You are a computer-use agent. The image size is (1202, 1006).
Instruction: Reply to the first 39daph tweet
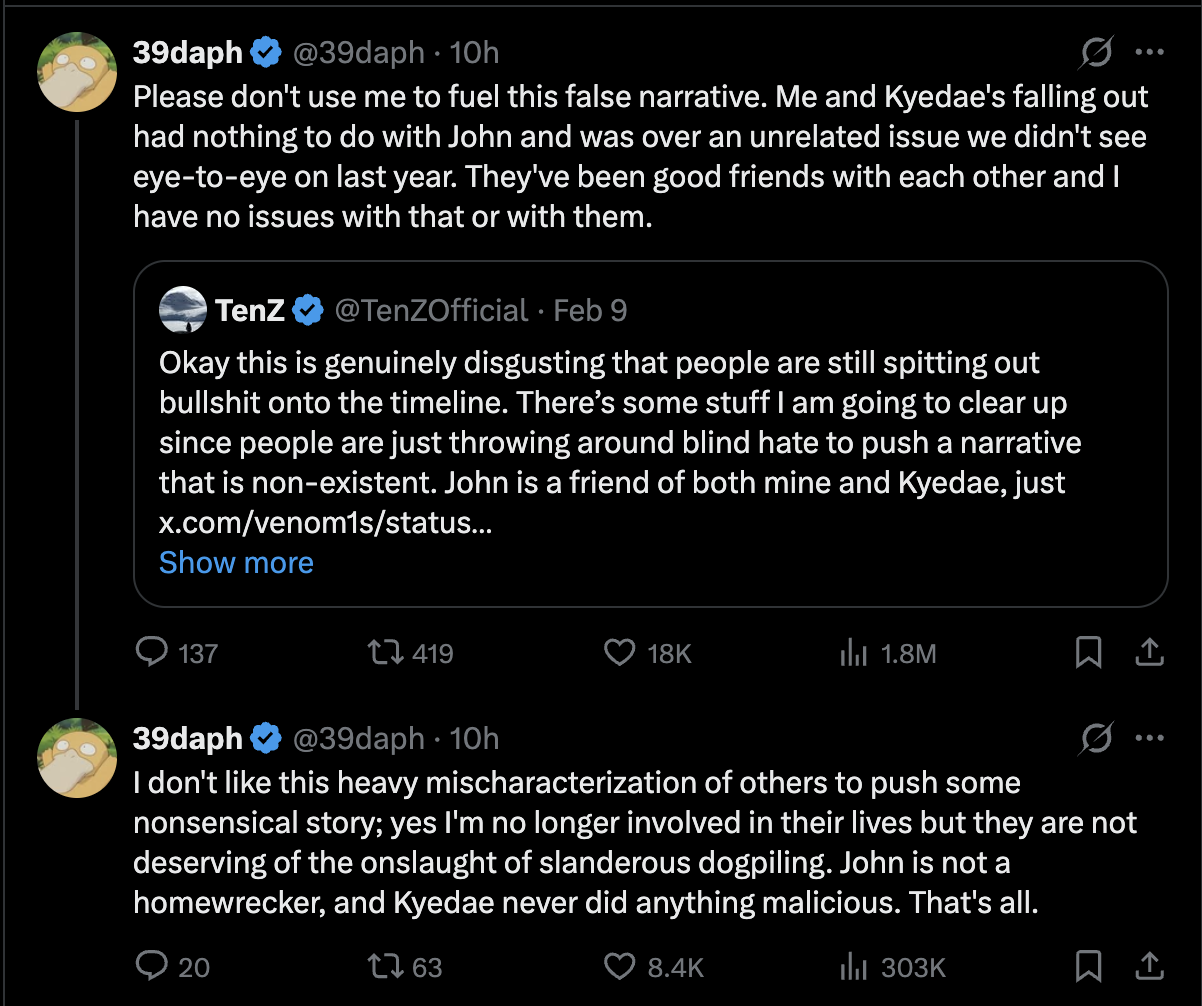[x=151, y=653]
